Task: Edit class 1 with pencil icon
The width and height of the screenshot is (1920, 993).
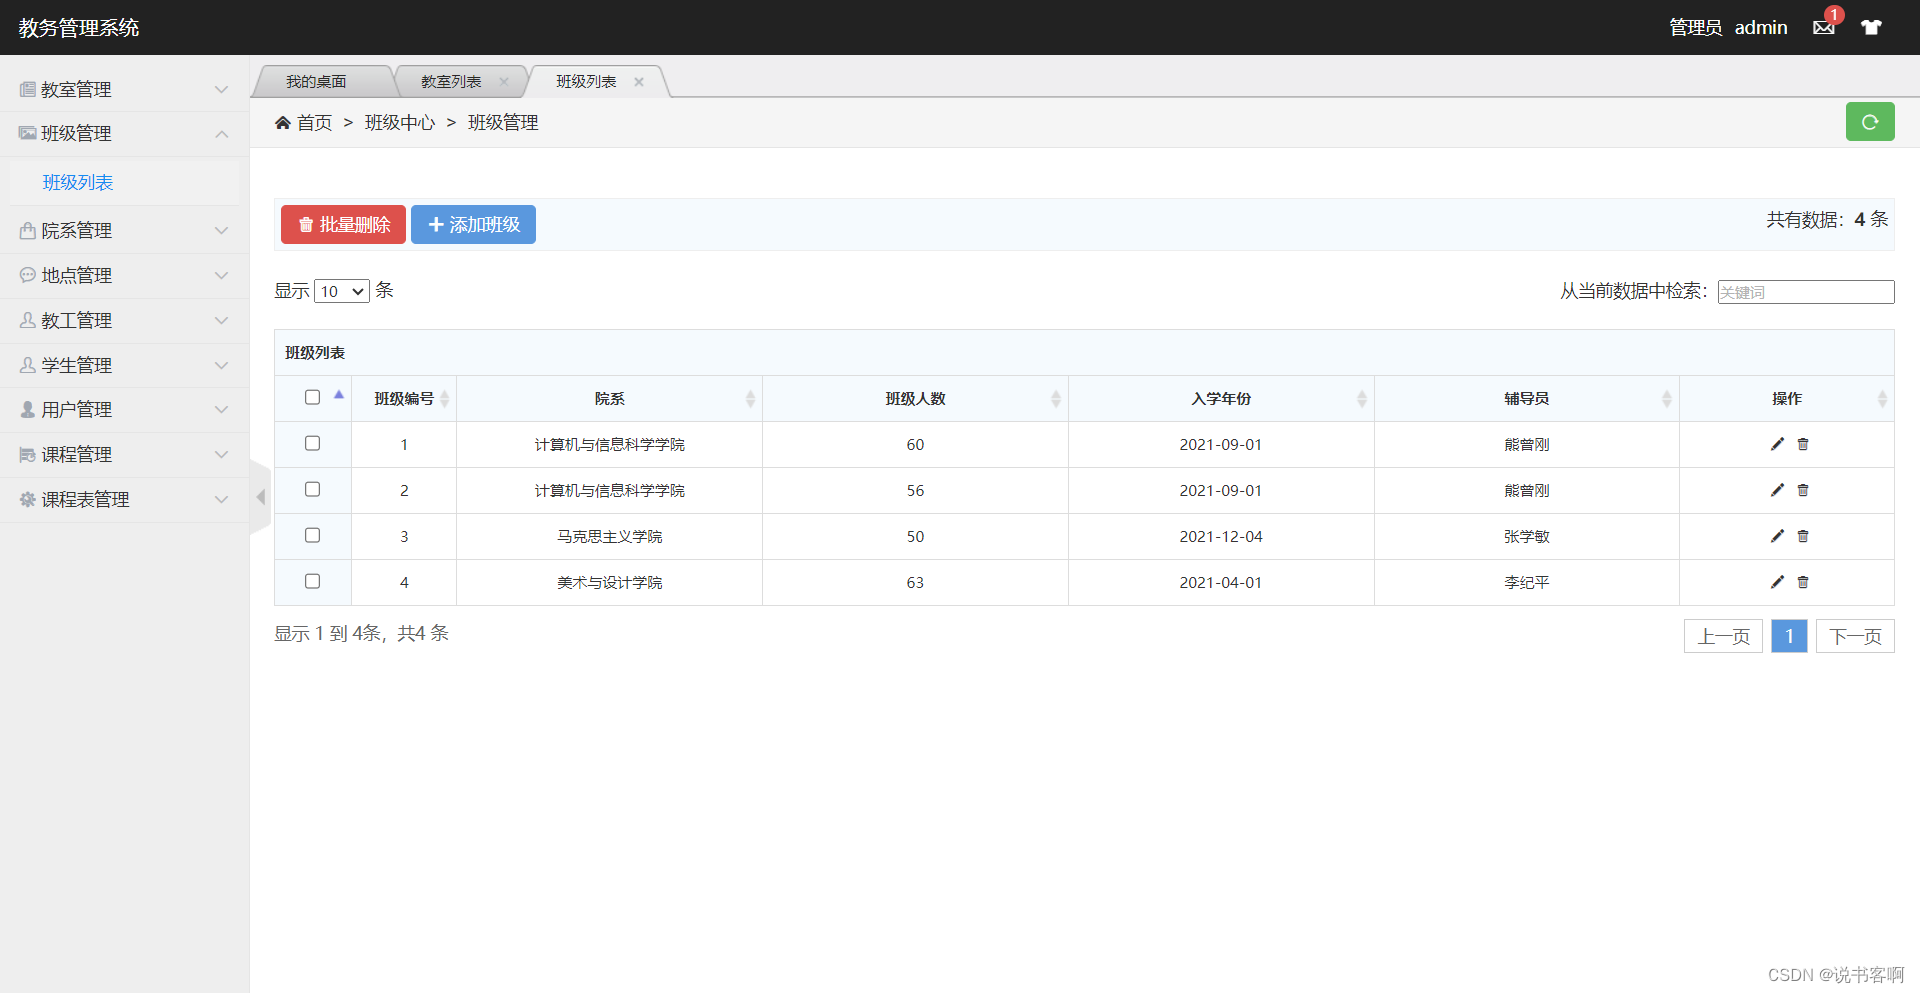Action: pyautogui.click(x=1777, y=444)
